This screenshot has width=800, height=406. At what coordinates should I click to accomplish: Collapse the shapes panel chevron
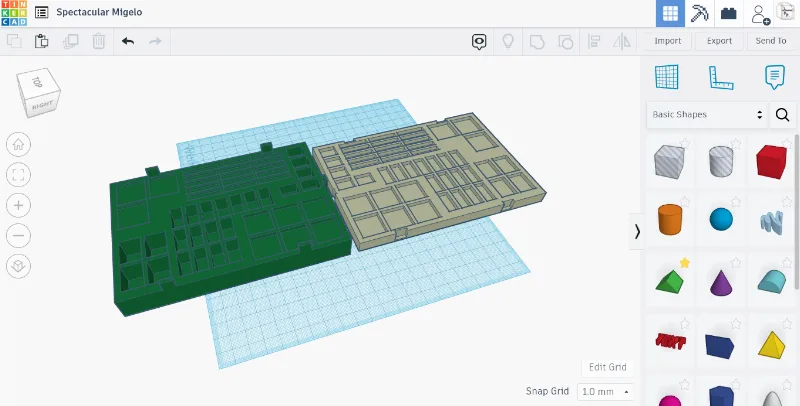pos(637,232)
